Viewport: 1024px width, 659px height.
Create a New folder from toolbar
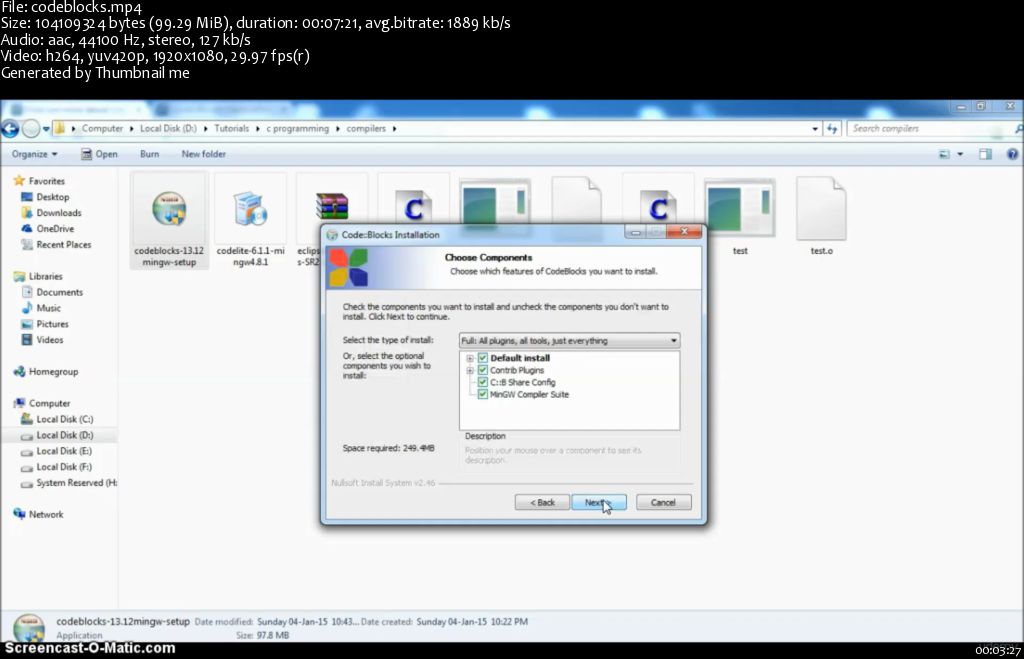pos(203,154)
